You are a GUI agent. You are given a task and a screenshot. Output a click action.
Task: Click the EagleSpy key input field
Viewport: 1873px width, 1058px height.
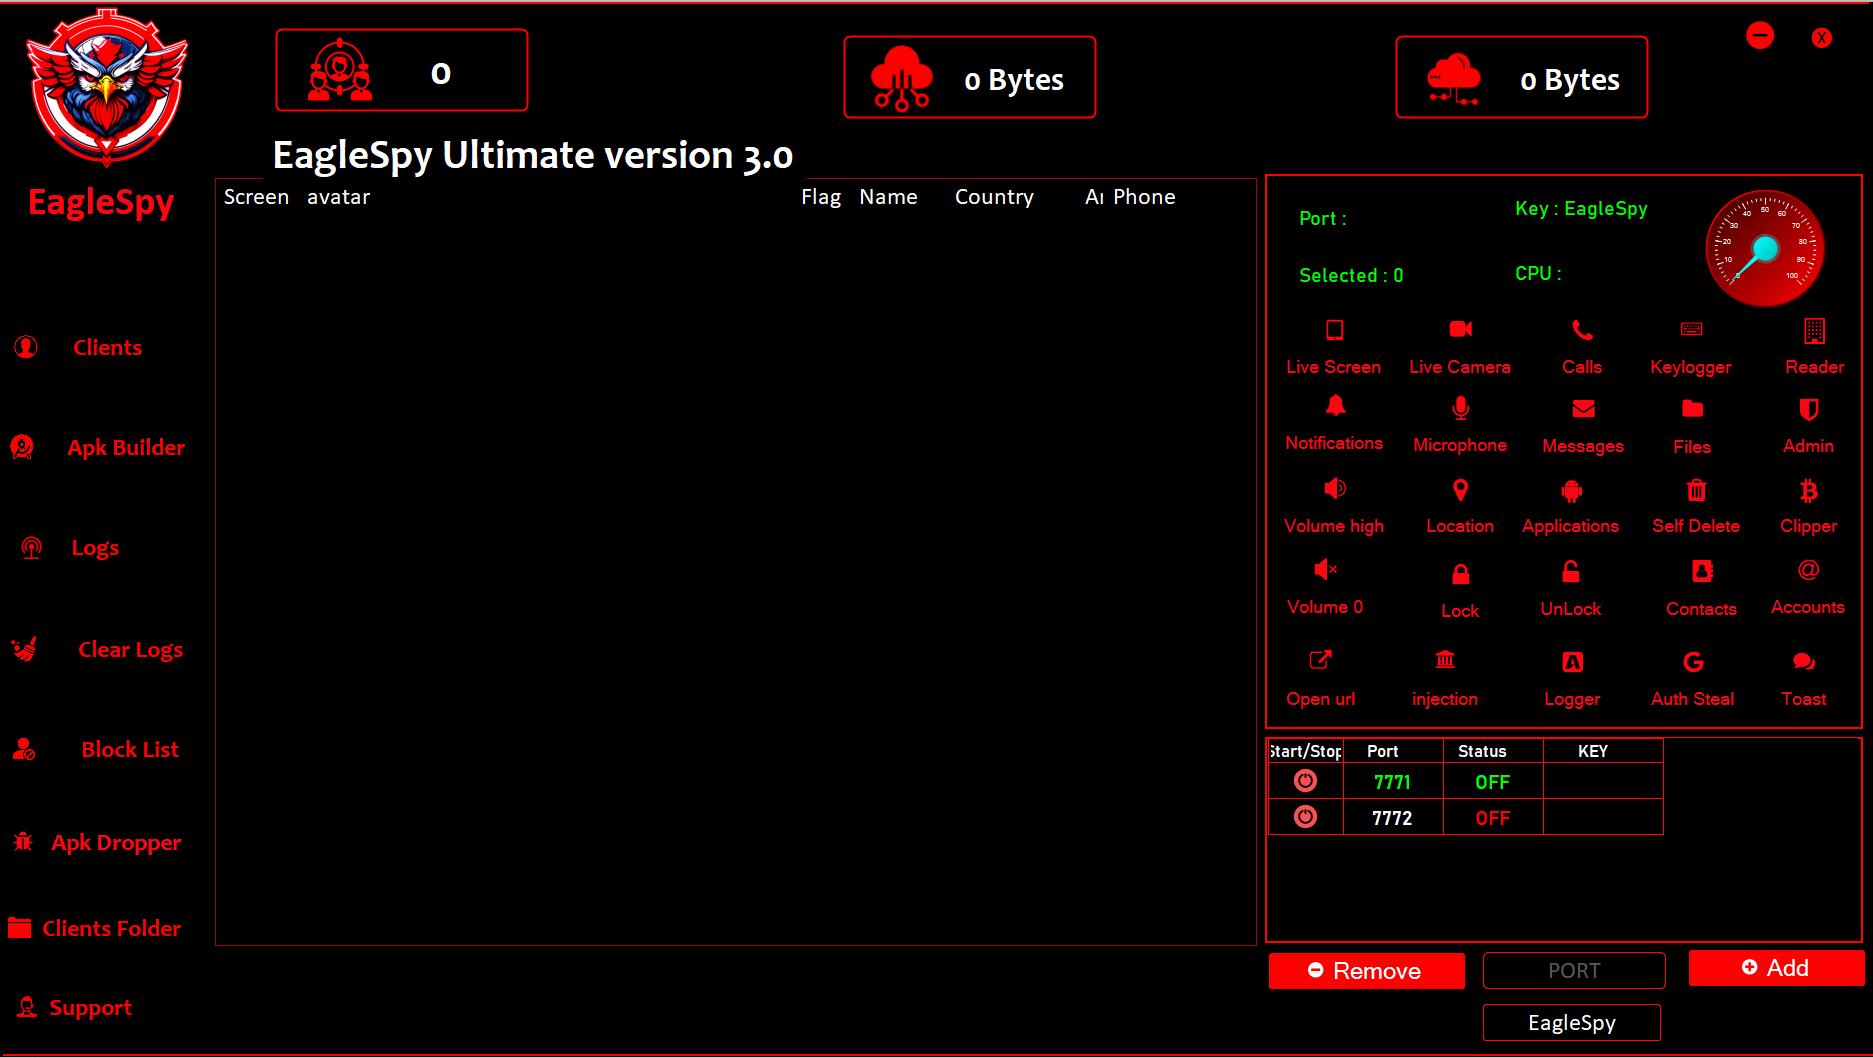1572,1023
